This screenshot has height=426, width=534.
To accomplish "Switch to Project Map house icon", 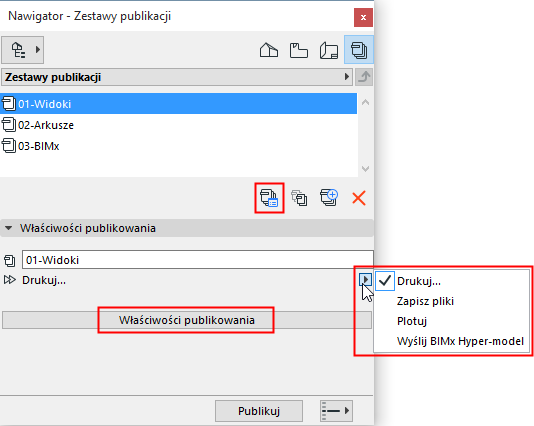I will coord(269,50).
